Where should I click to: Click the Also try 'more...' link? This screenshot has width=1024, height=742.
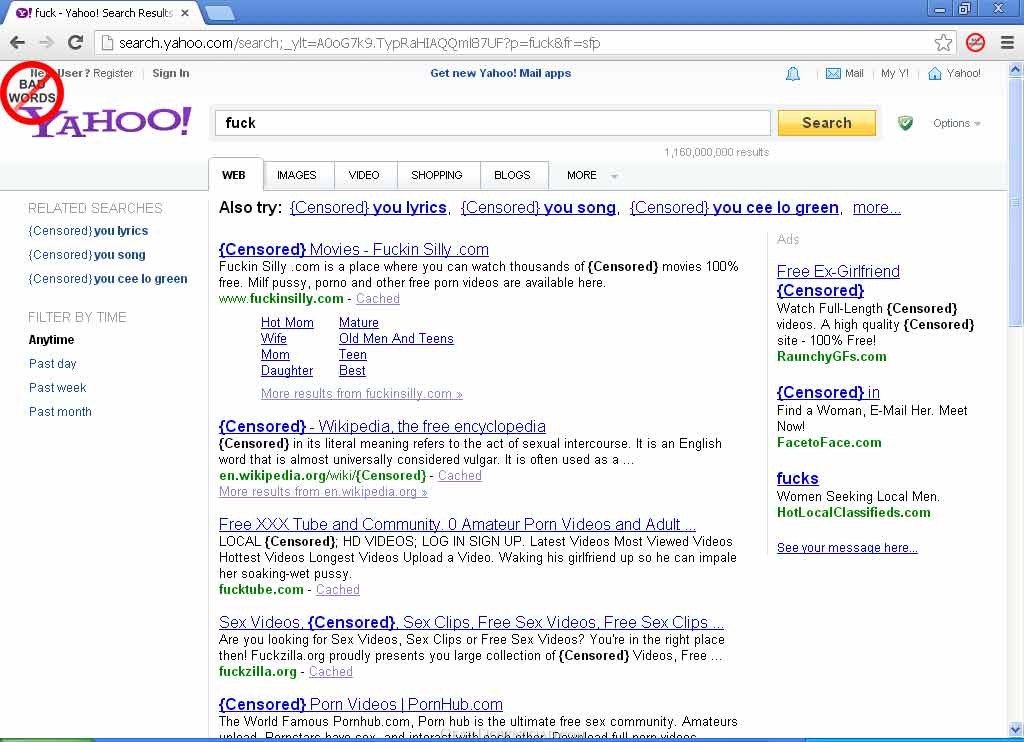[876, 208]
